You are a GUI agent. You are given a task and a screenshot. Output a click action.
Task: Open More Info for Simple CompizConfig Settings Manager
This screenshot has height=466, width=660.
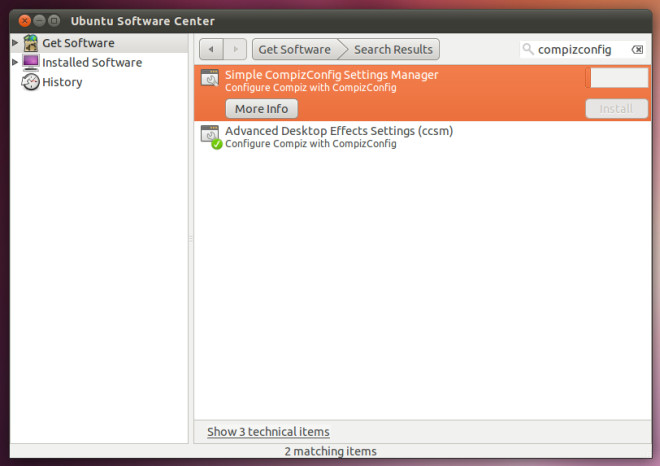coord(261,109)
